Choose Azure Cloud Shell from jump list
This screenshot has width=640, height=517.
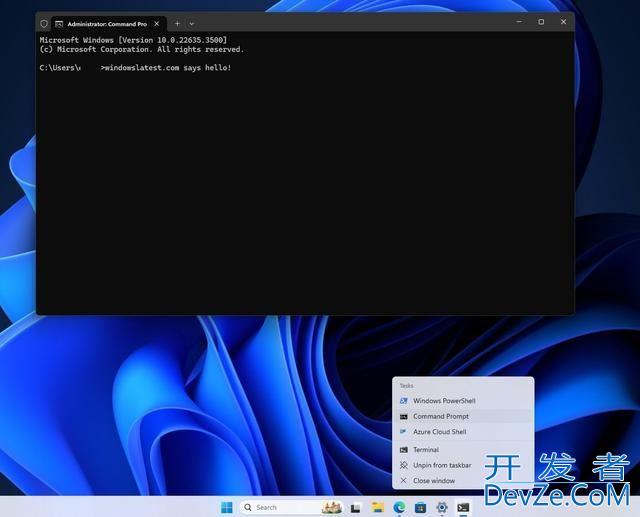(463, 432)
